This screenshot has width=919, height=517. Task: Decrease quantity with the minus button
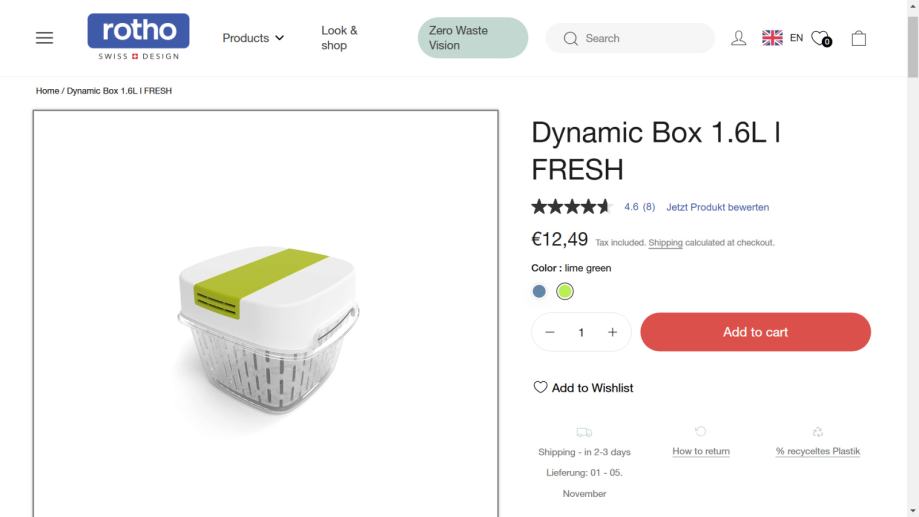click(x=550, y=332)
